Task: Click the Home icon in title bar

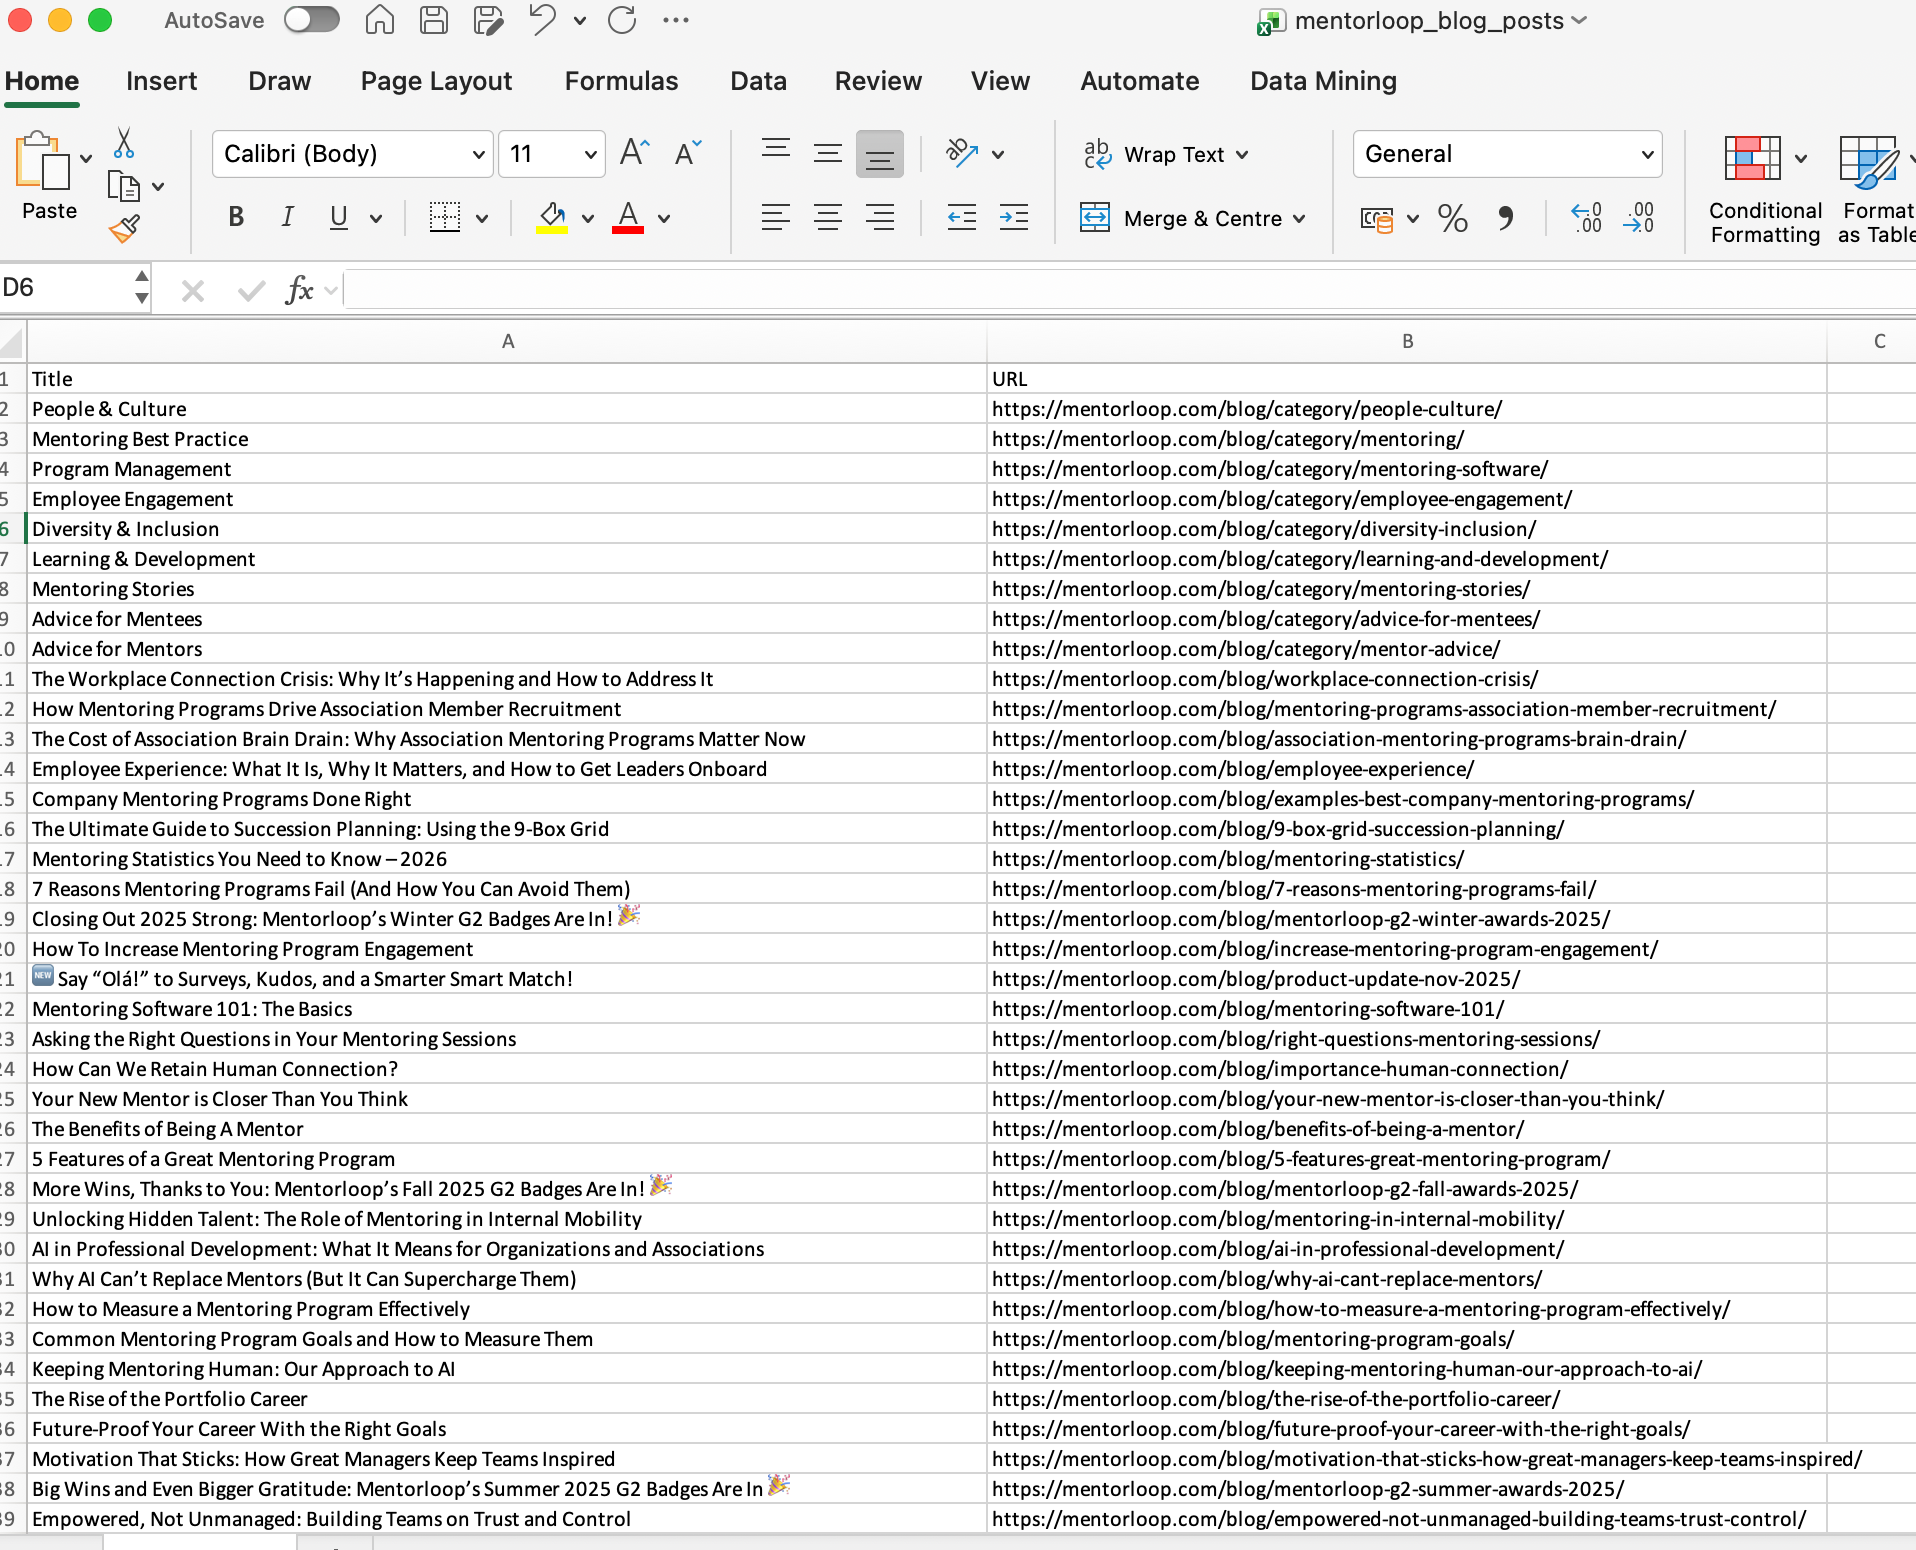Action: click(x=380, y=20)
